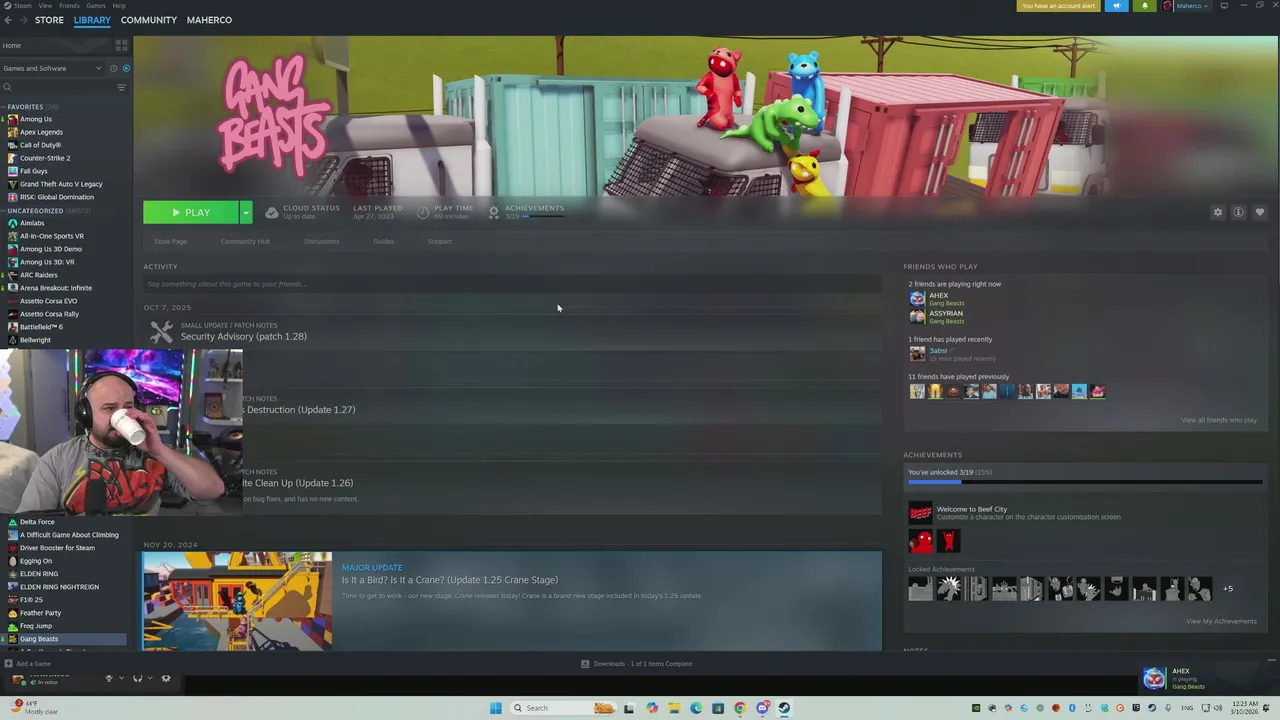Collapse the Favorites category
1280x720 pixels.
4,107
